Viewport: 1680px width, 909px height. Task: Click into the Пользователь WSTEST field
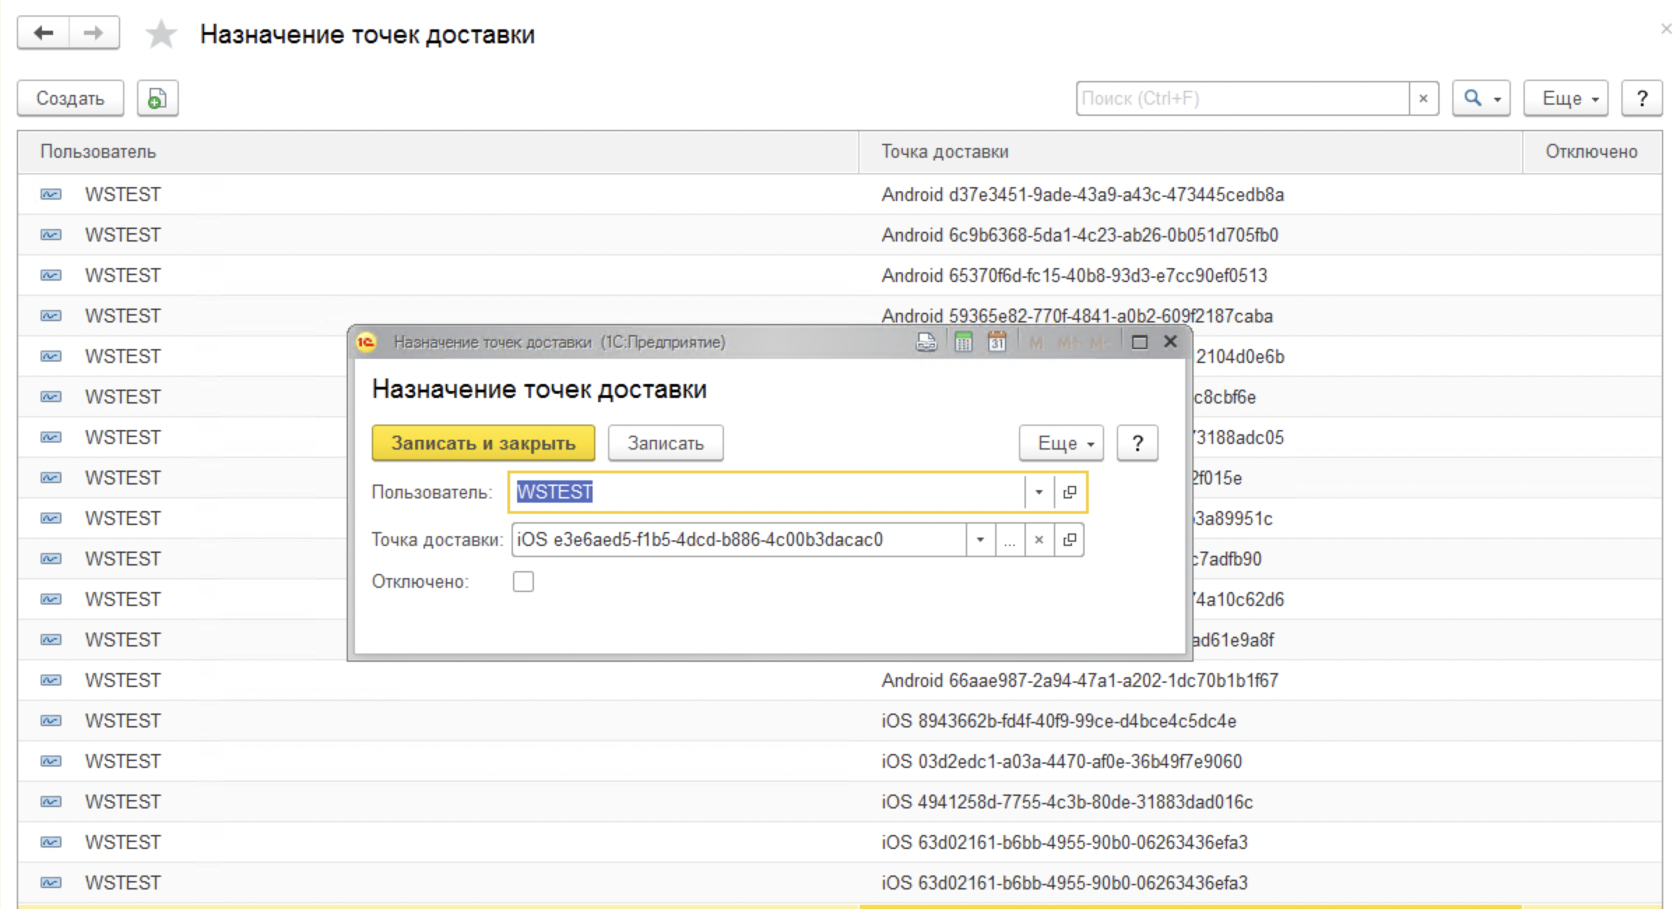[x=768, y=492]
